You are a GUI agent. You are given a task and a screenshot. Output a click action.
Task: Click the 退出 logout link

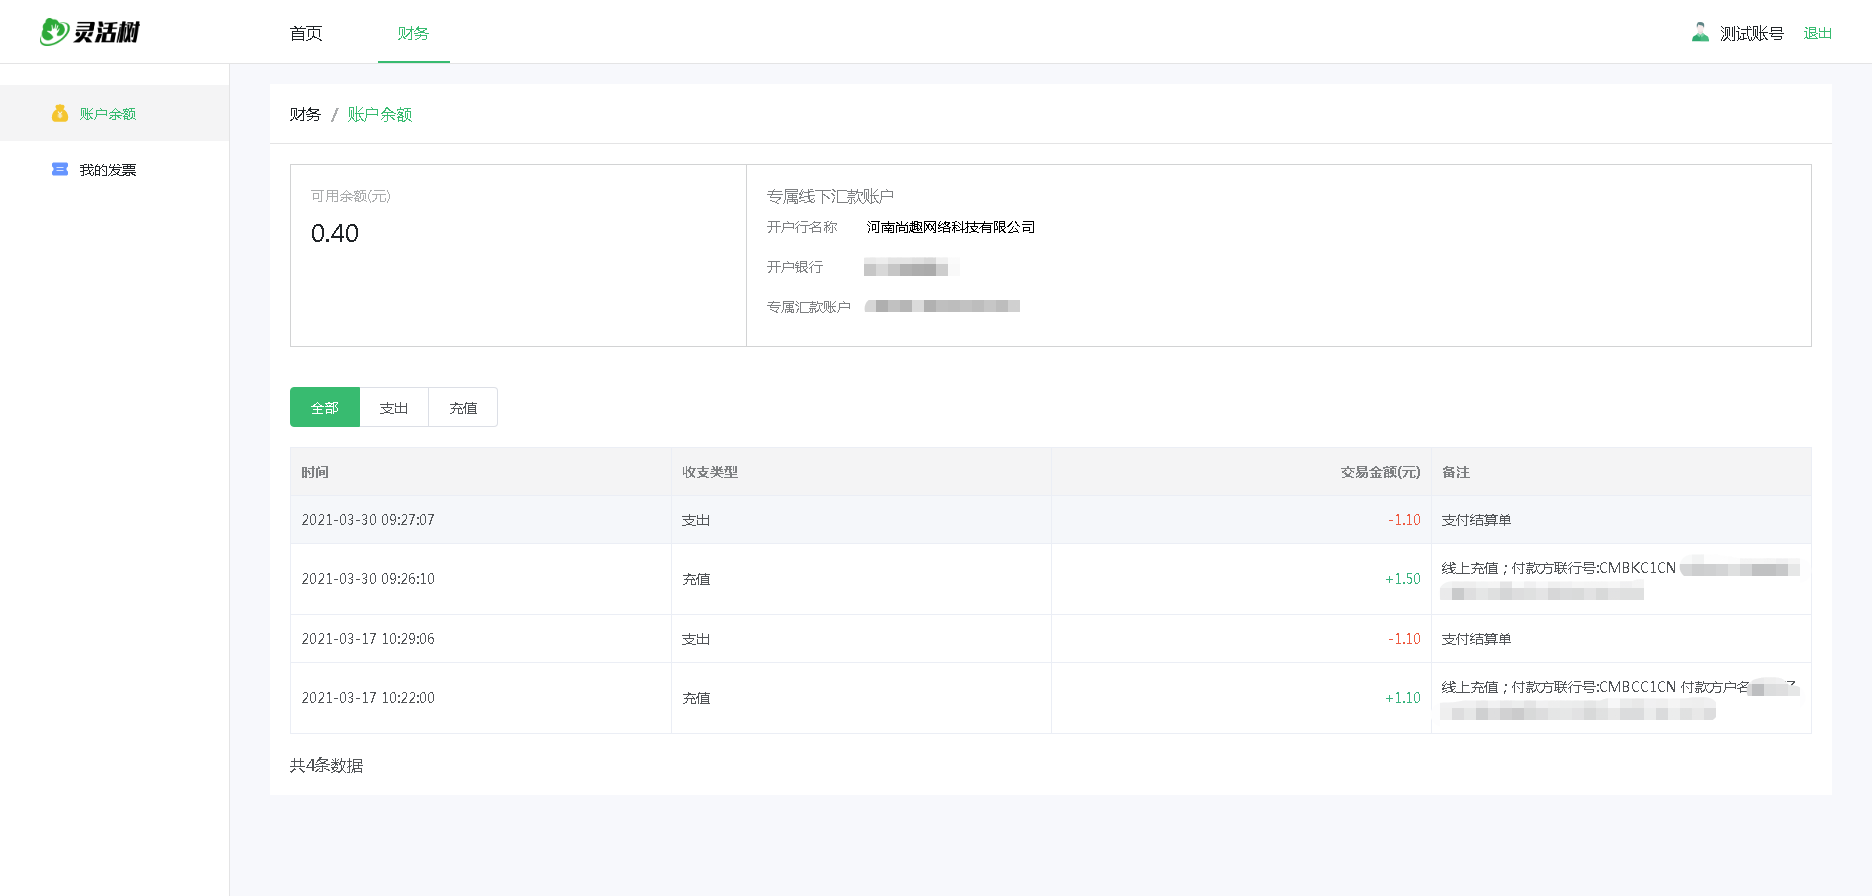pos(1818,33)
